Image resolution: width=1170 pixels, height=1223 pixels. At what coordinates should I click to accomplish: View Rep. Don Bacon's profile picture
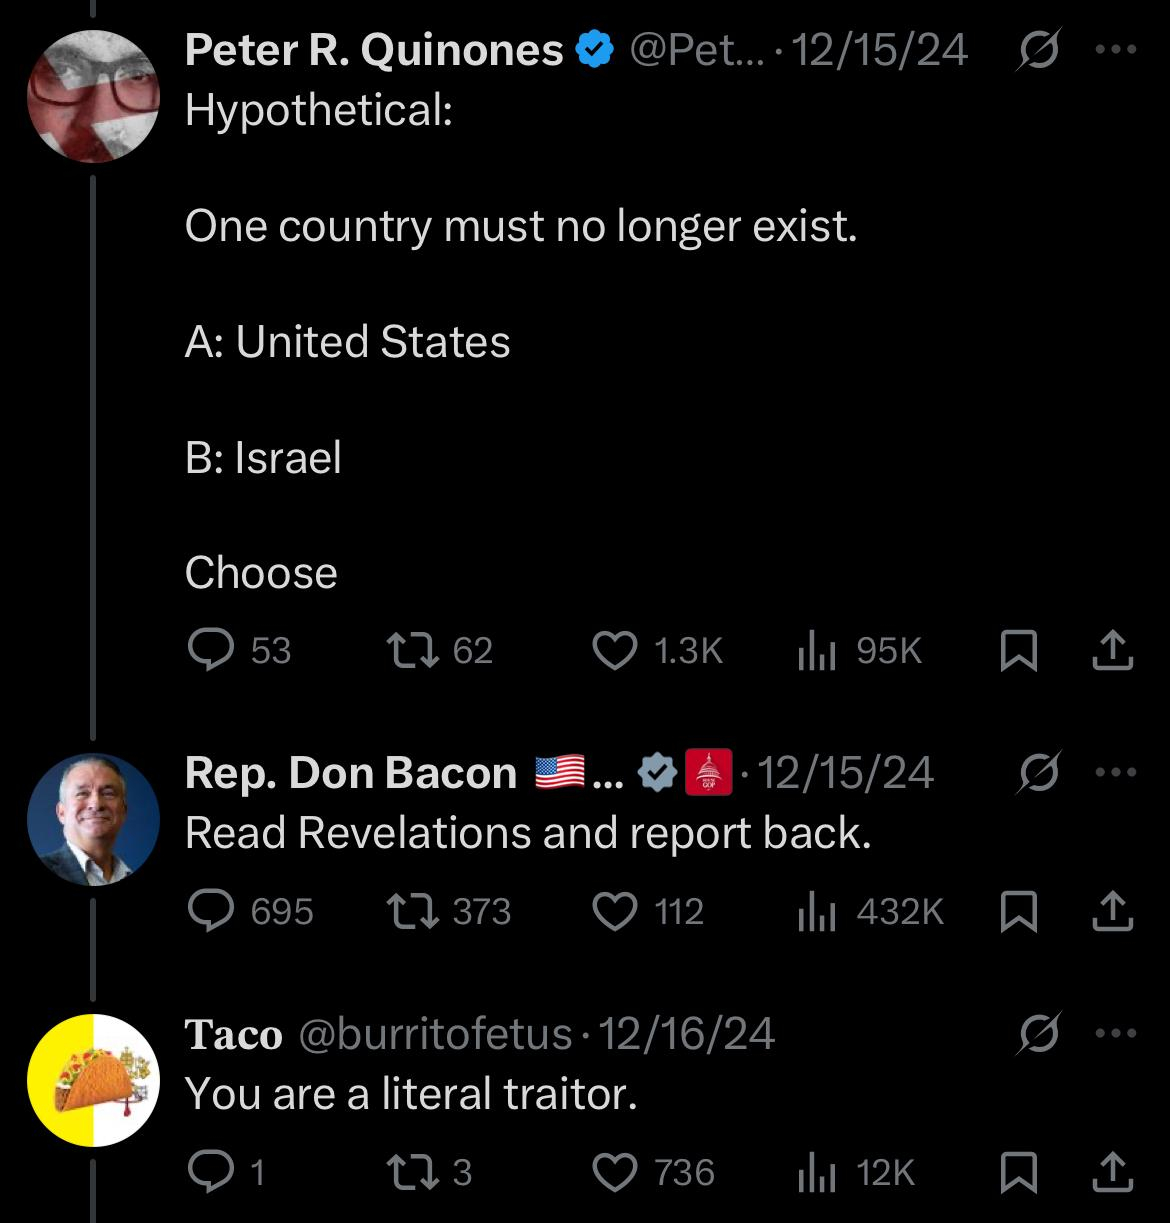tap(93, 819)
